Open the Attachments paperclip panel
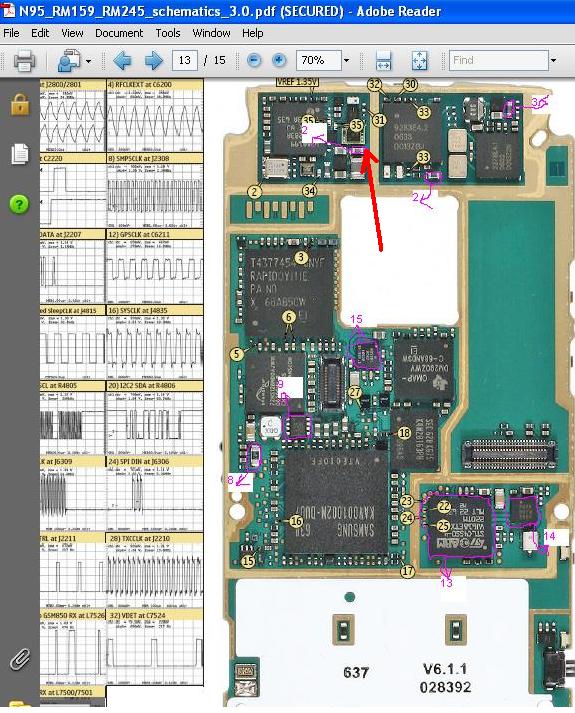 [x=20, y=659]
